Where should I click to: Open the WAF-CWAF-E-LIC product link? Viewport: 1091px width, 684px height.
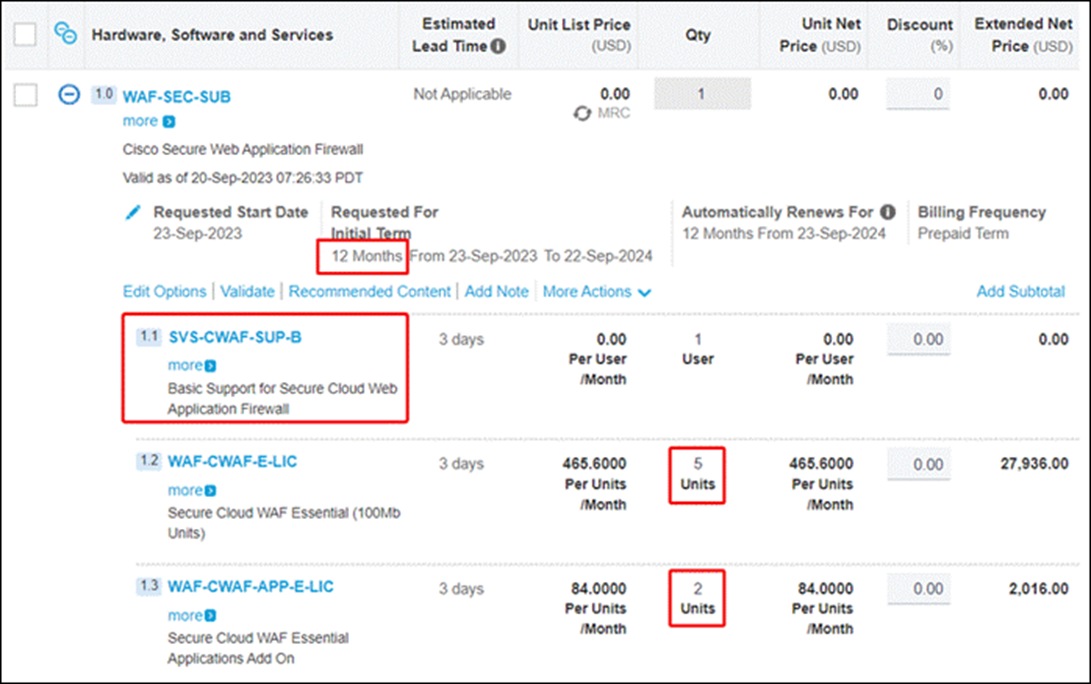pyautogui.click(x=232, y=462)
